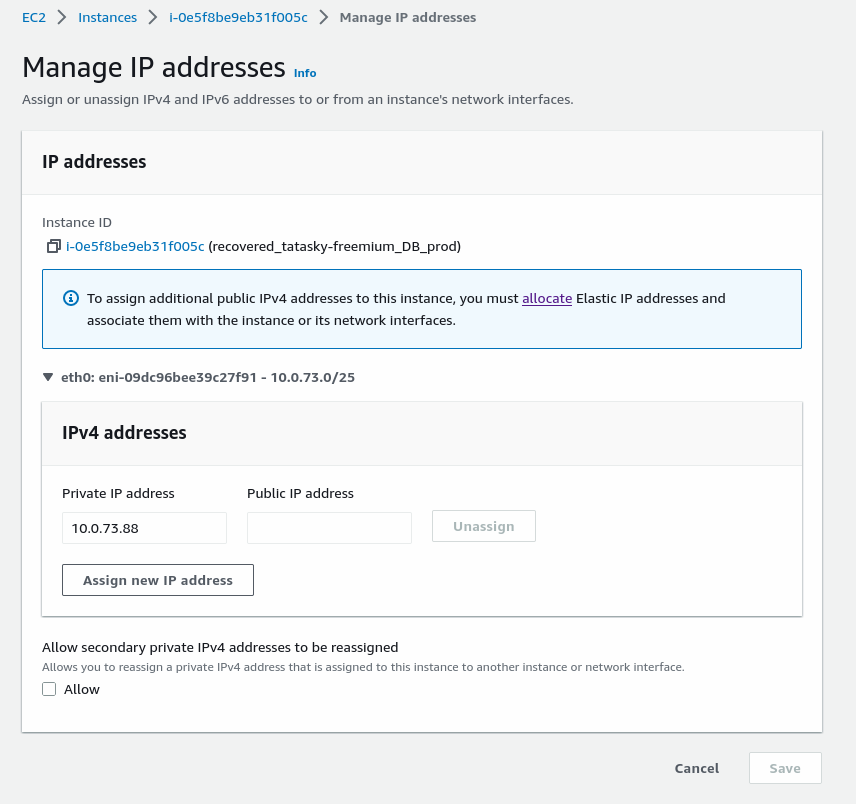Save the IP address changes
Viewport: 856px width, 804px height.
tap(785, 768)
